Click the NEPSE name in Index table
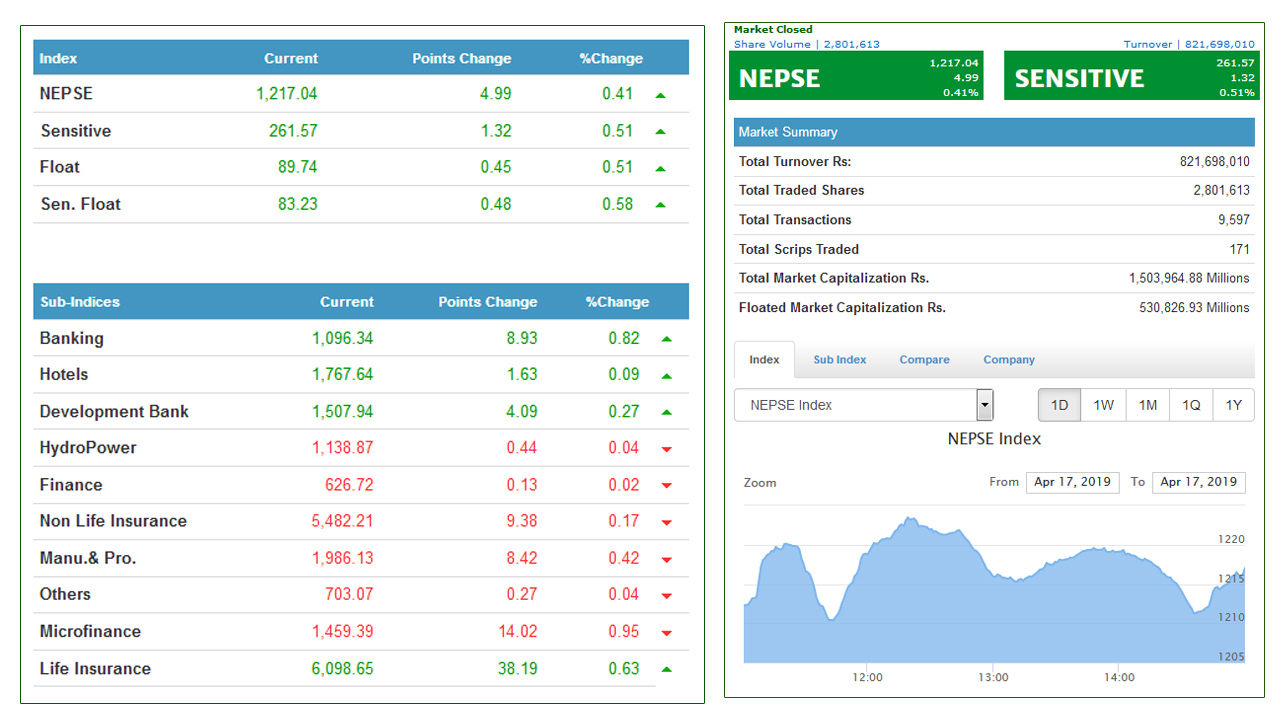Image resolution: width=1286 pixels, height=720 pixels. coord(66,93)
